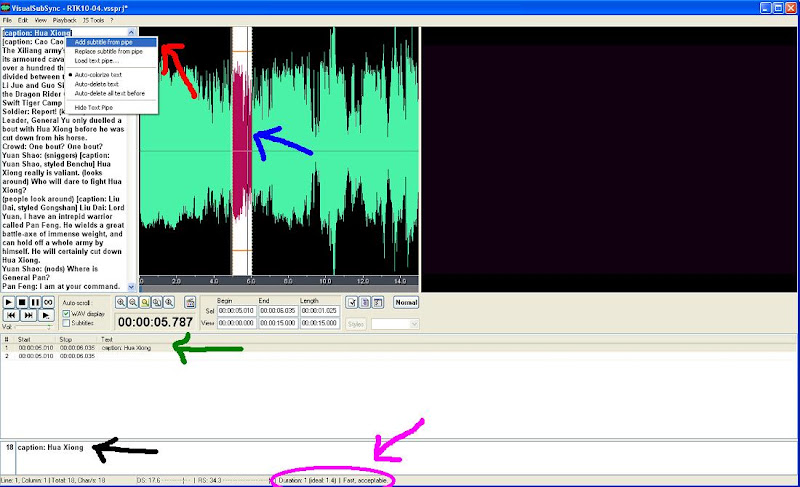Choose Auto-delete all text before
The image size is (800, 487).
pos(111,93)
